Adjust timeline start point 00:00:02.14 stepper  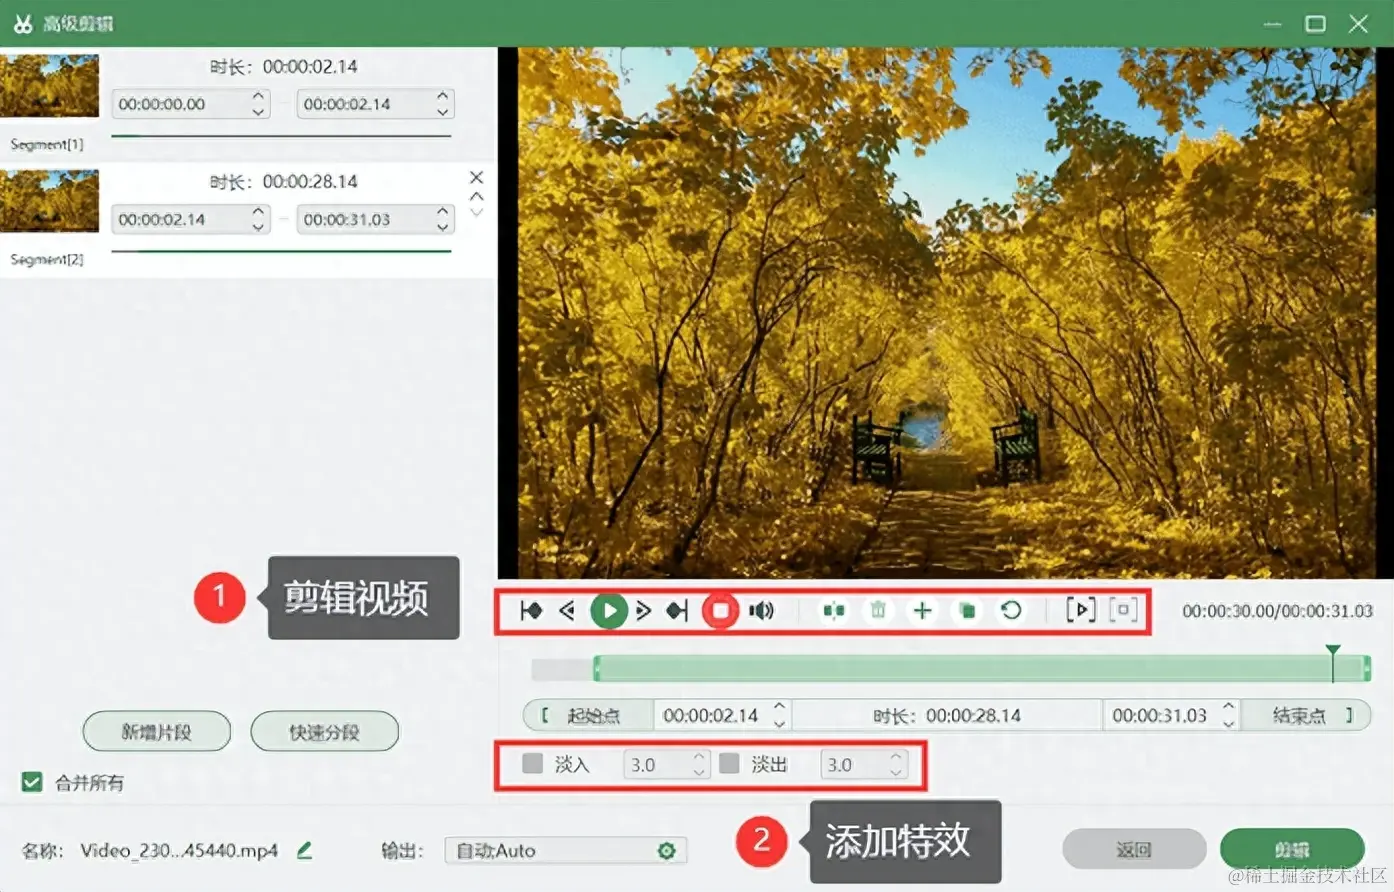[780, 715]
